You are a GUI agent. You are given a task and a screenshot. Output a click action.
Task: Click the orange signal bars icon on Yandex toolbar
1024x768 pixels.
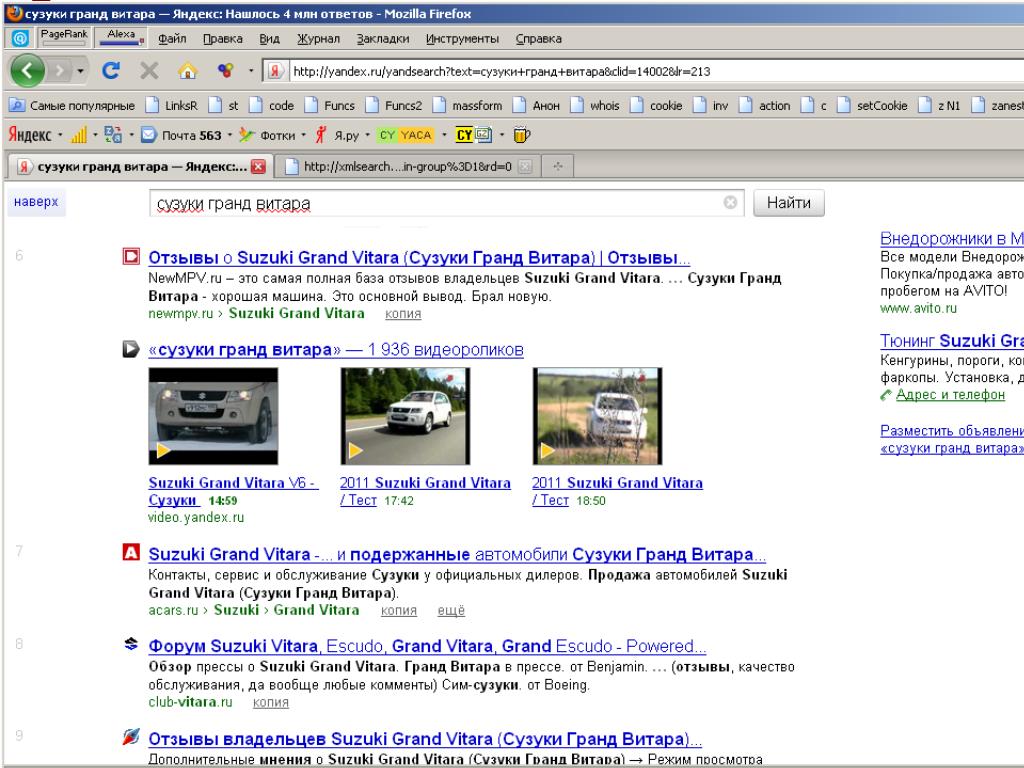coord(79,135)
